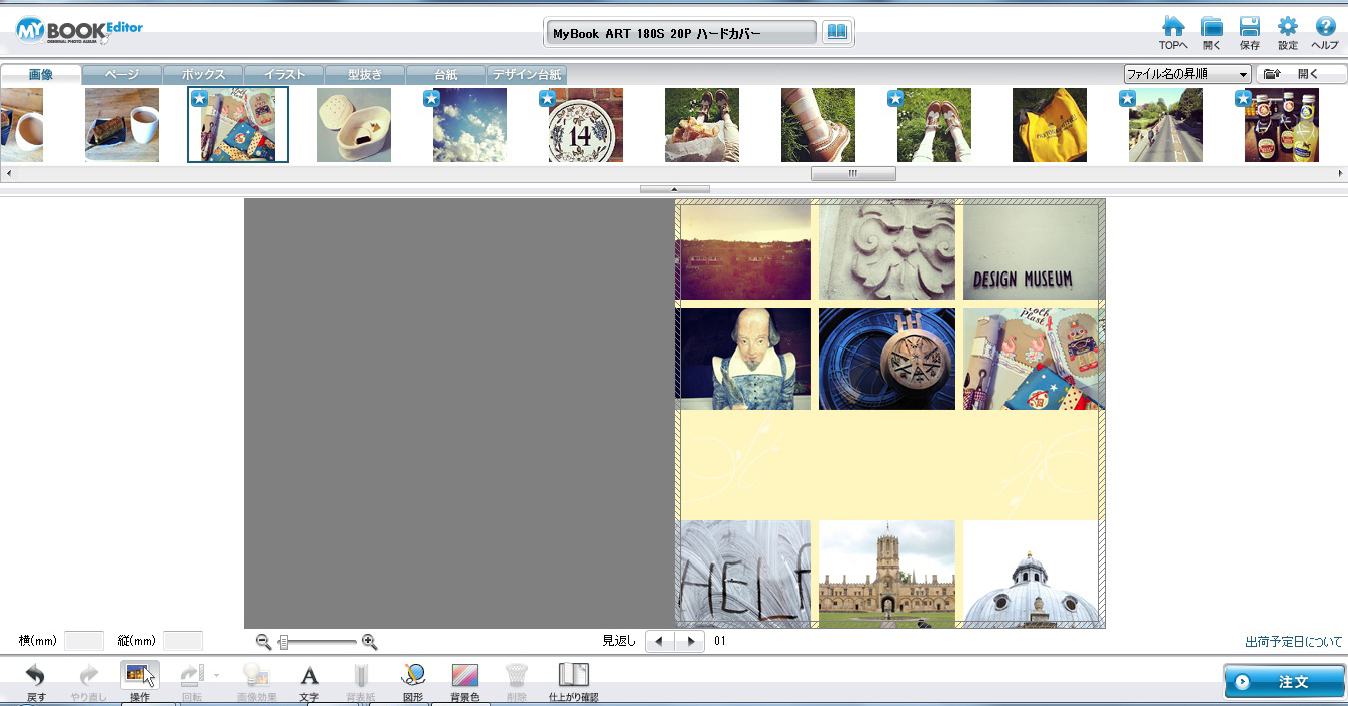Open the 図形 shapes tool
The height and width of the screenshot is (706, 1348).
point(413,676)
